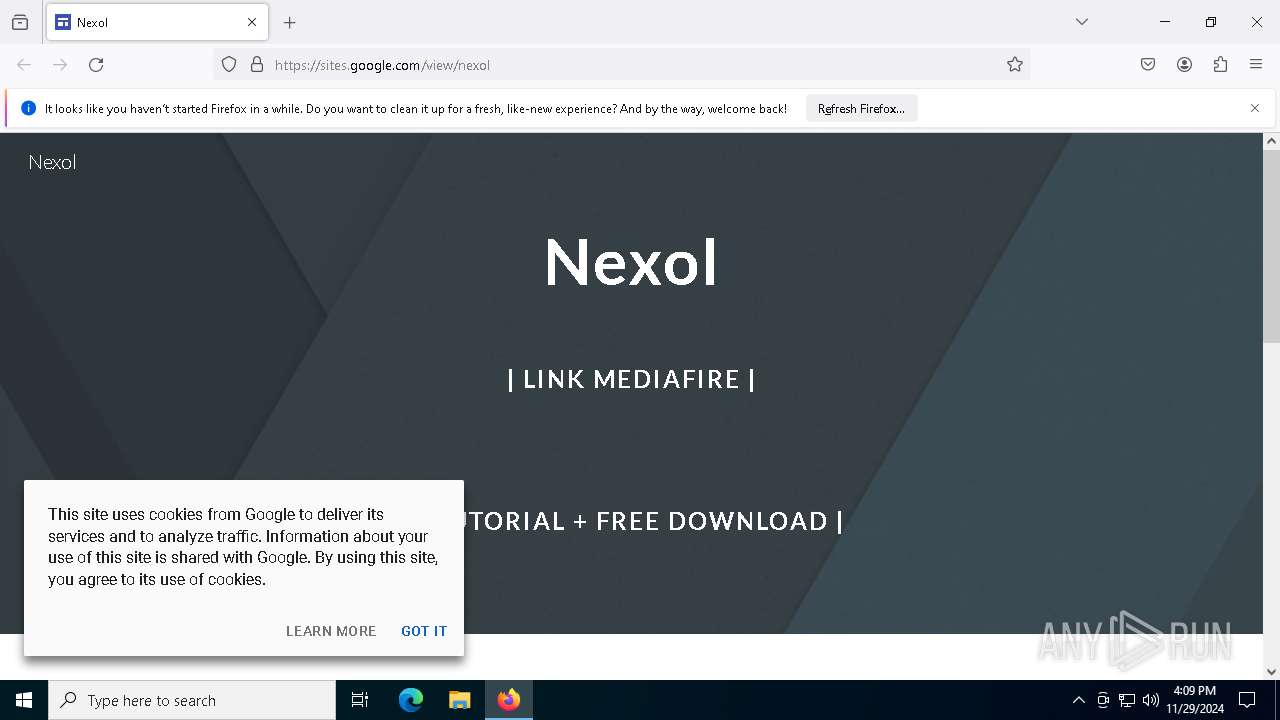
Task: Open File Explorer from taskbar
Action: pos(460,700)
